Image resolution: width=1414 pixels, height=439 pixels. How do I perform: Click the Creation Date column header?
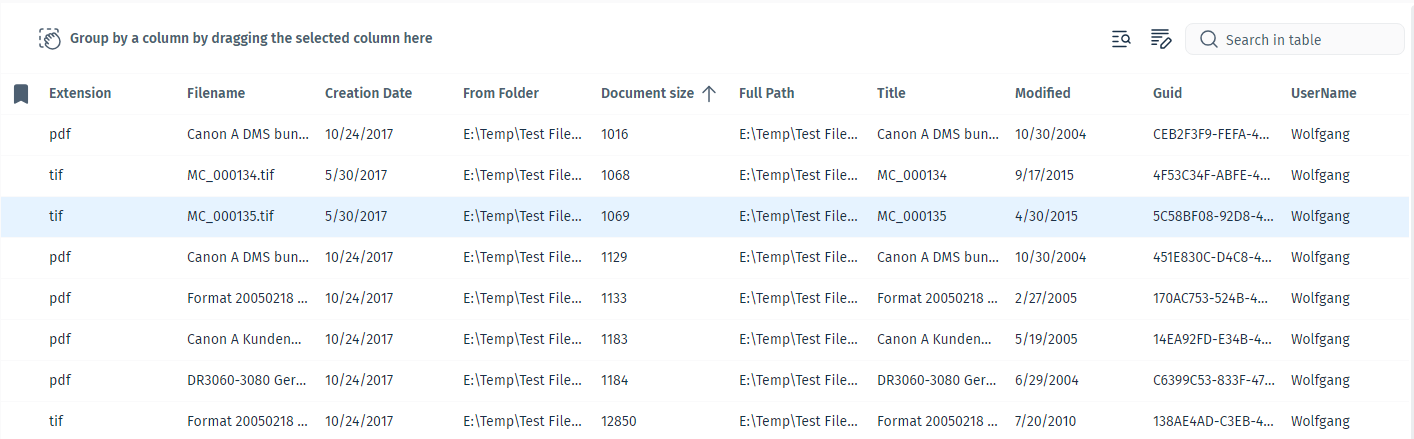[x=368, y=93]
